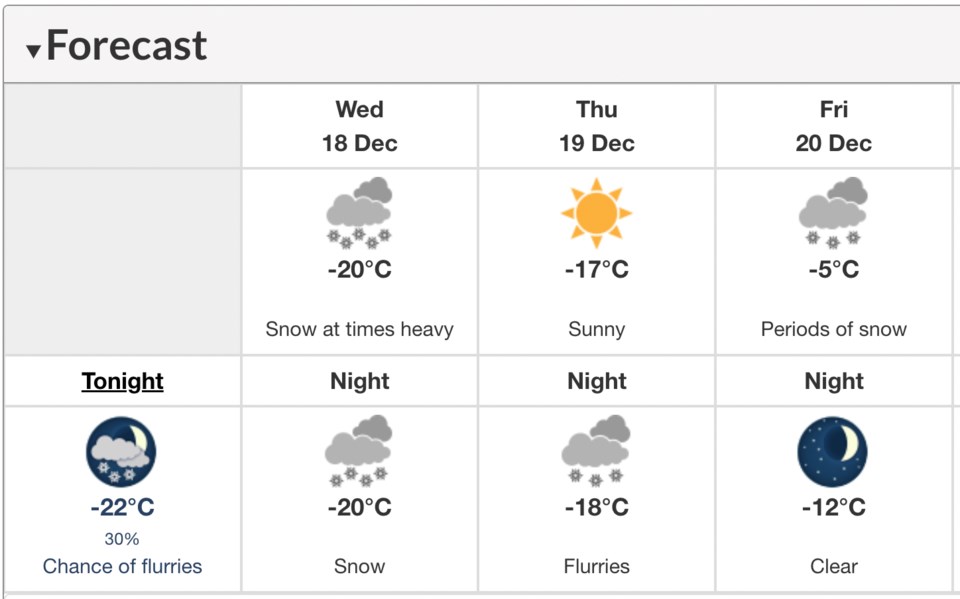Open the Tonight forecast link

[x=122, y=381]
